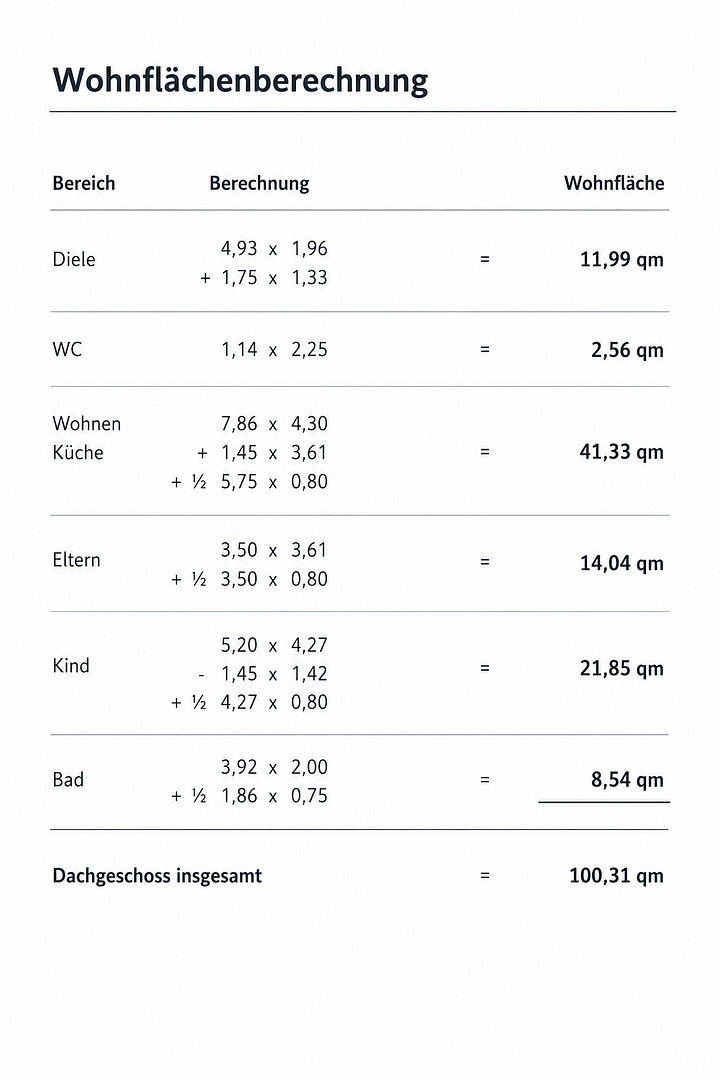720x1080 pixels.
Task: Click the 41,33 qm value
Action: [621, 452]
